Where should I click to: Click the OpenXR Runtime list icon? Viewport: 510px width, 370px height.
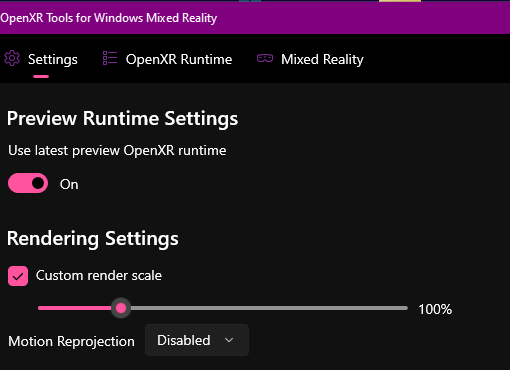tap(110, 58)
